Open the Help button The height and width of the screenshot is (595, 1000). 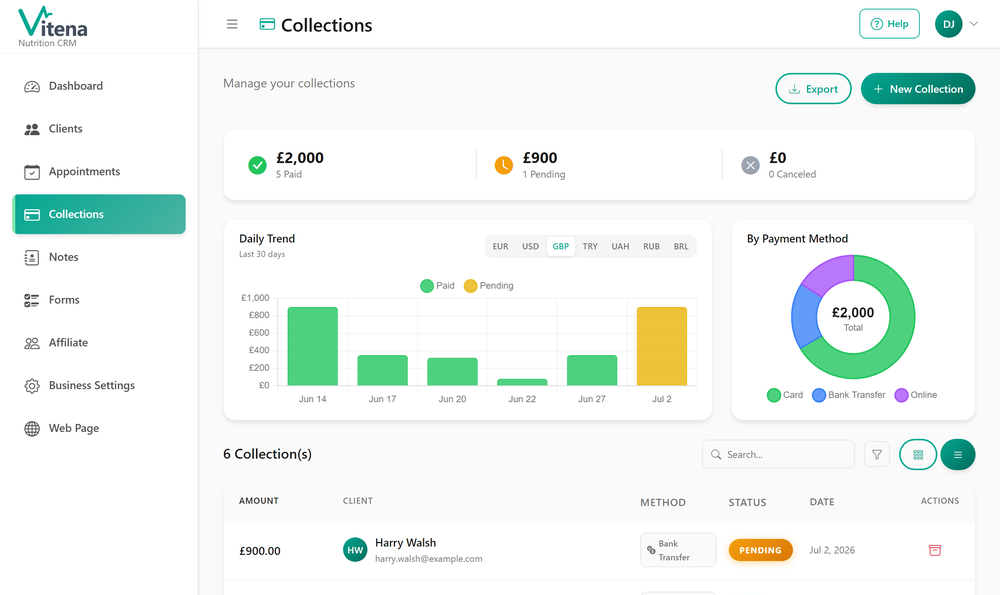(x=889, y=24)
